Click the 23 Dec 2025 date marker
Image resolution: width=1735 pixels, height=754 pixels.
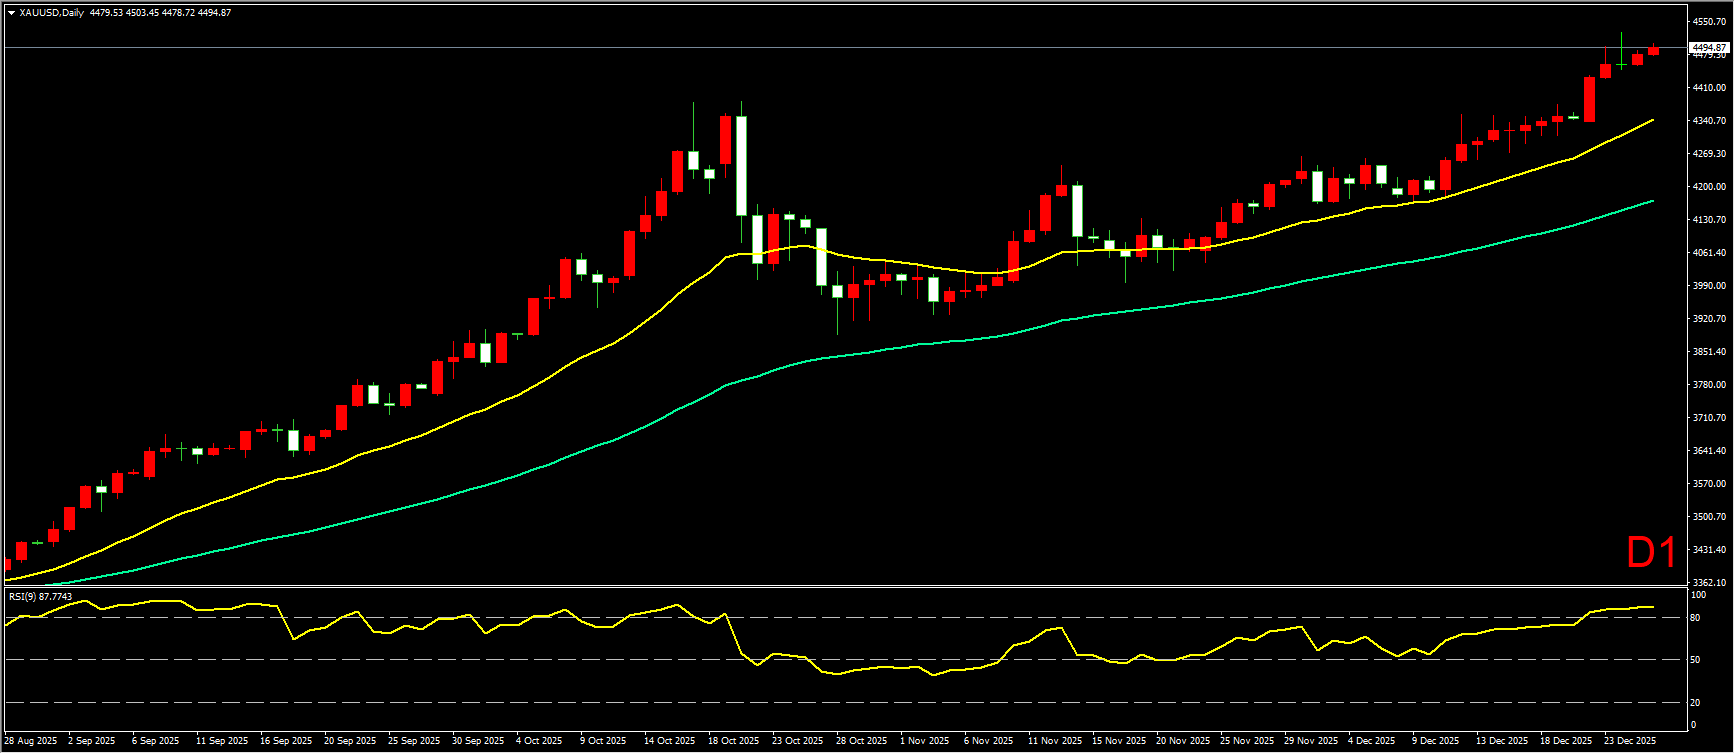pyautogui.click(x=1630, y=741)
